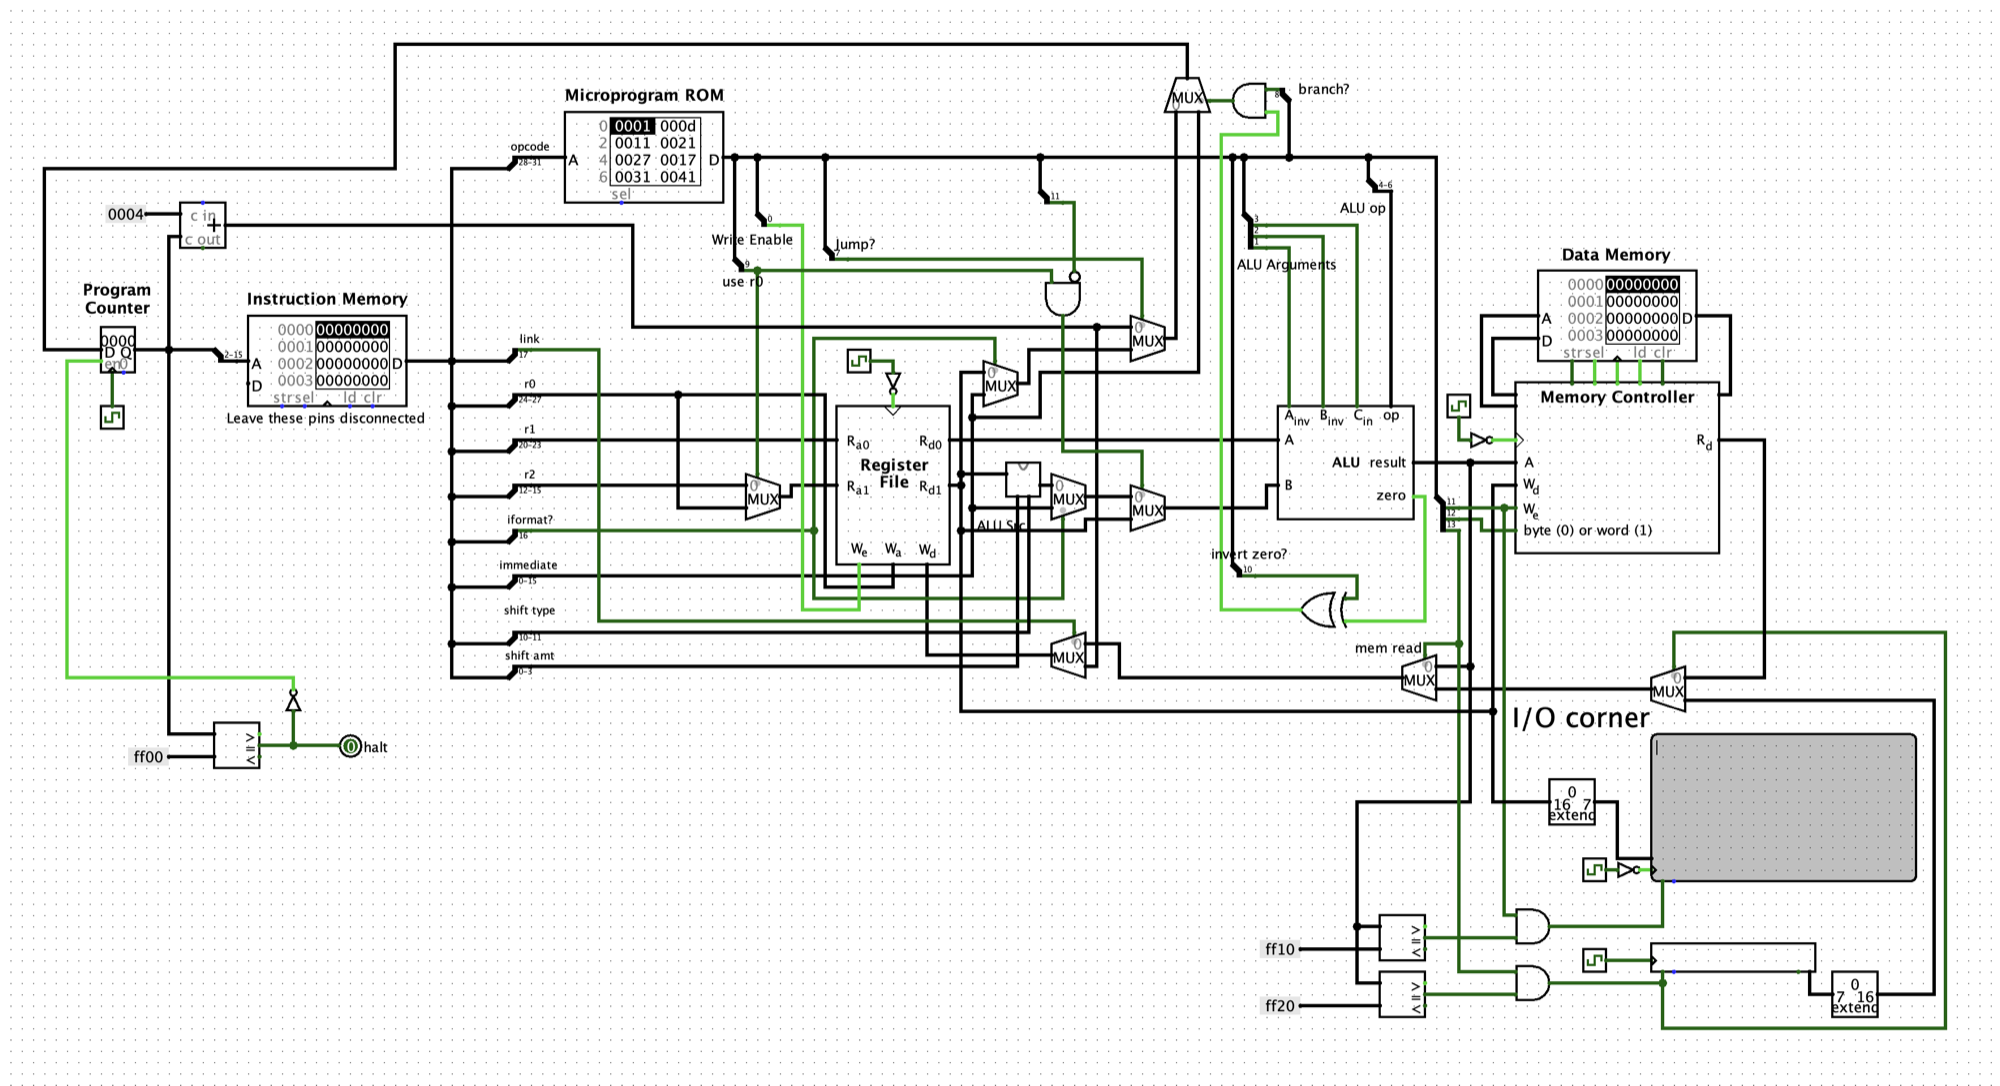Image resolution: width=2000 pixels, height=1086 pixels.
Task: Select the Instruction Memory component
Action: tap(327, 361)
